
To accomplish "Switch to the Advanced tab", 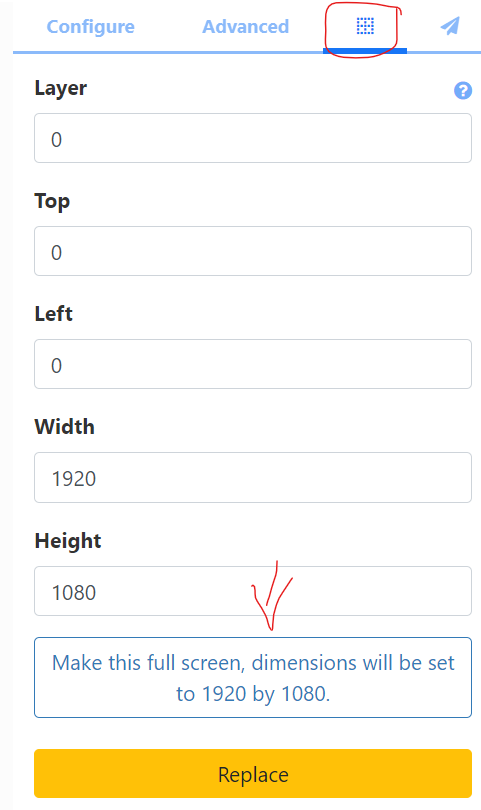I will pyautogui.click(x=245, y=26).
